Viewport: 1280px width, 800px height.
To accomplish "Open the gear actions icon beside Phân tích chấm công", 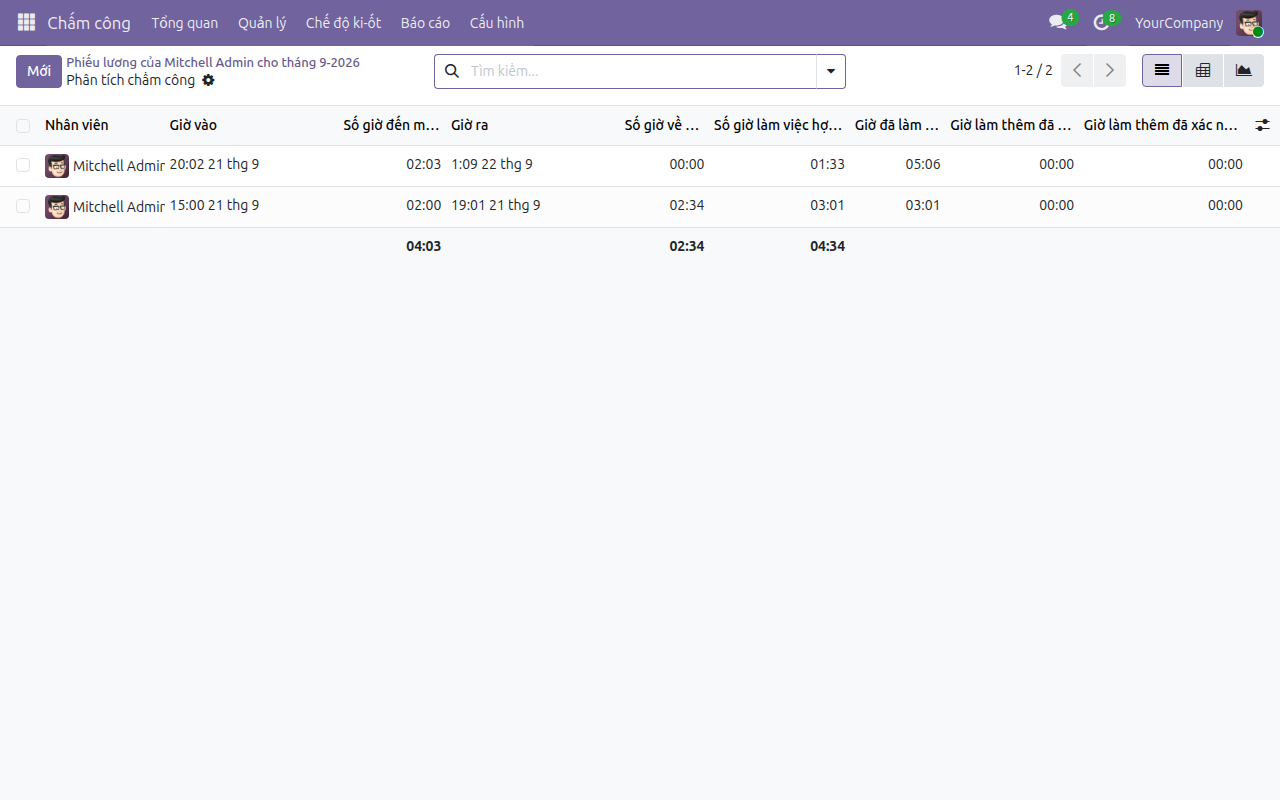I will [208, 80].
